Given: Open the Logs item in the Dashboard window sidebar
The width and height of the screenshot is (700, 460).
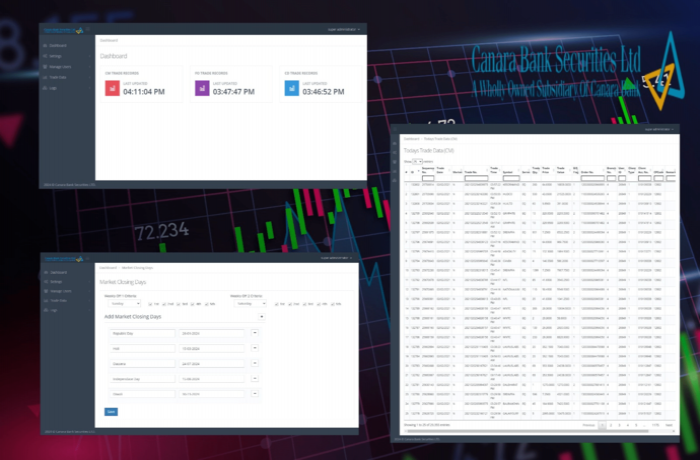Looking at the screenshot, I should [67, 88].
